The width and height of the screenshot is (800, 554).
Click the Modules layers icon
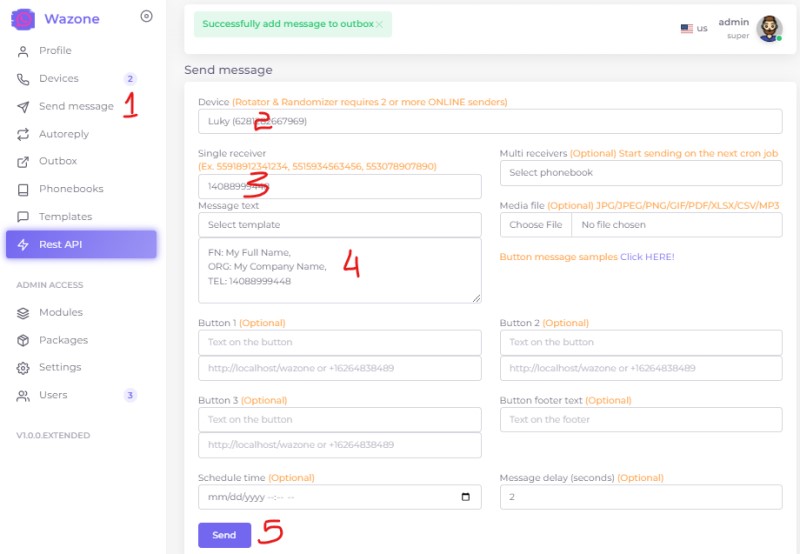(23, 313)
